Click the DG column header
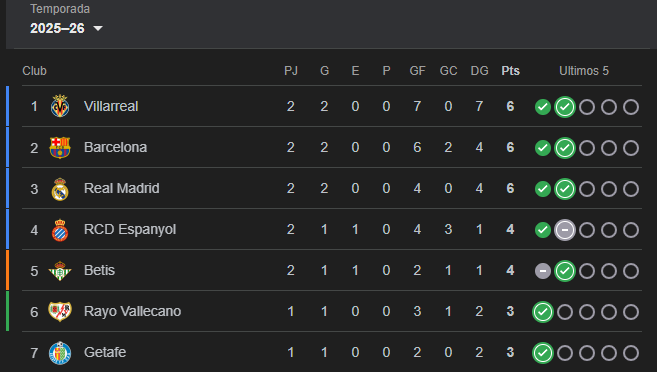657x372 pixels. [x=479, y=71]
